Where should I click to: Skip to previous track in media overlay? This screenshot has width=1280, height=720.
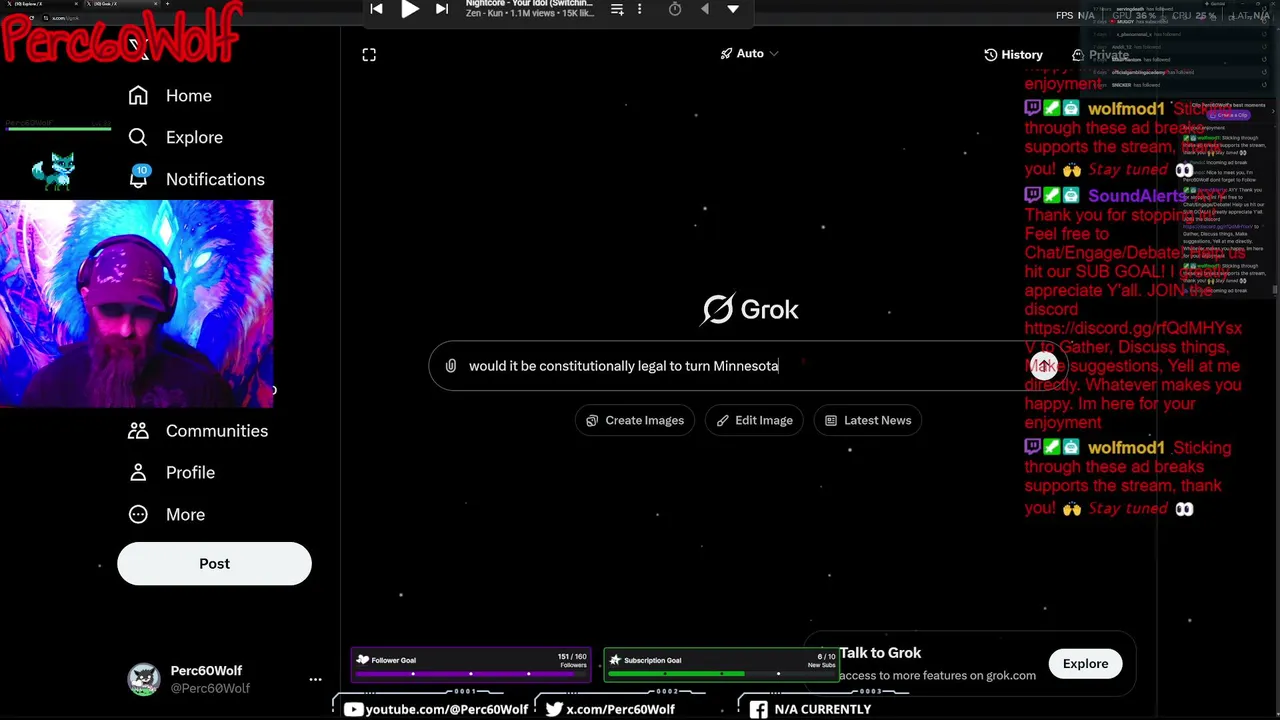pos(376,9)
